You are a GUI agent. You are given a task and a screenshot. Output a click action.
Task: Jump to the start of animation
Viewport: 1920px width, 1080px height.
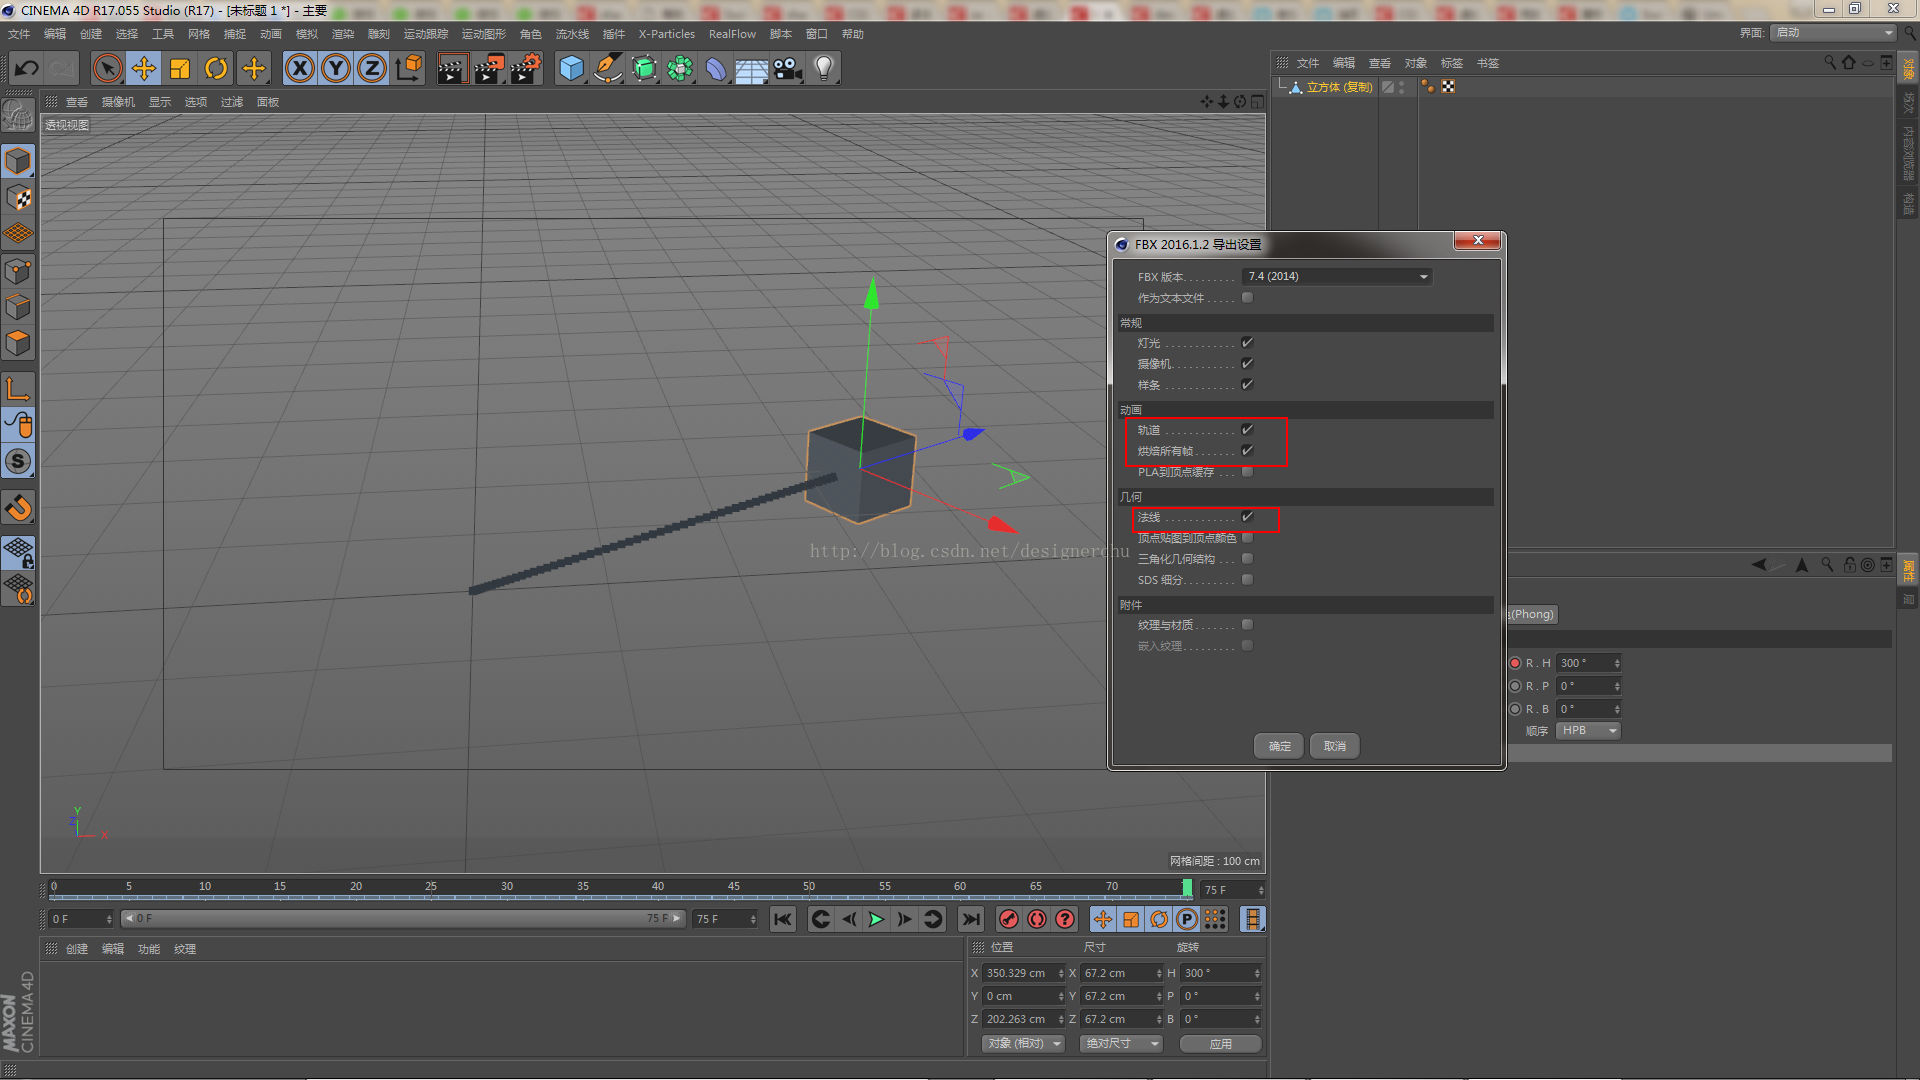[x=783, y=919]
